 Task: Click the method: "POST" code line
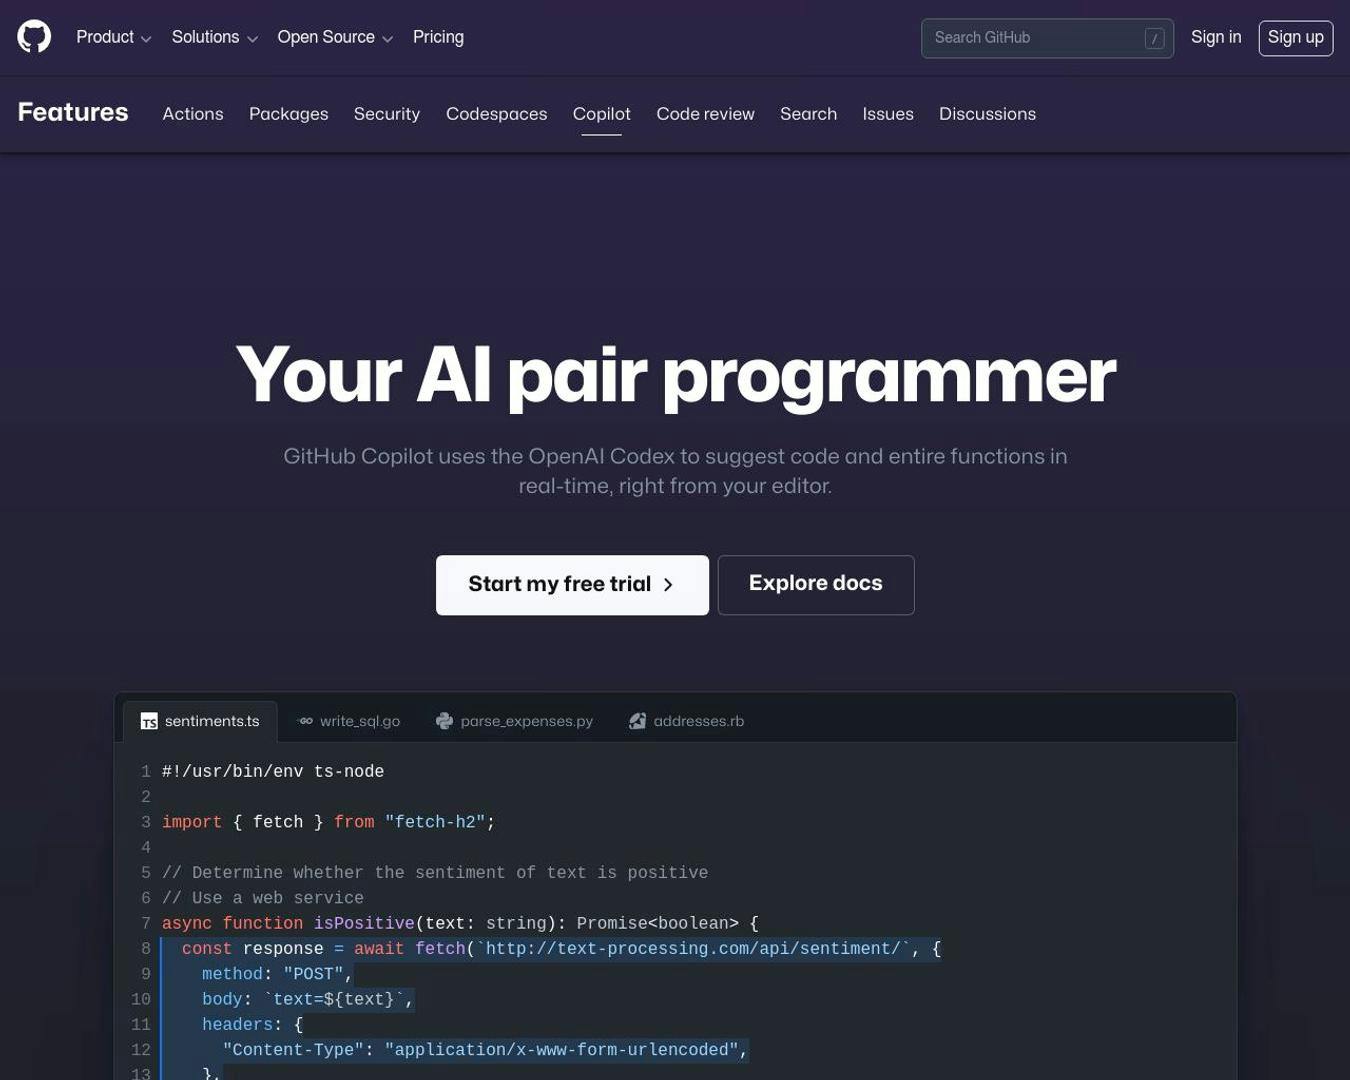point(277,974)
